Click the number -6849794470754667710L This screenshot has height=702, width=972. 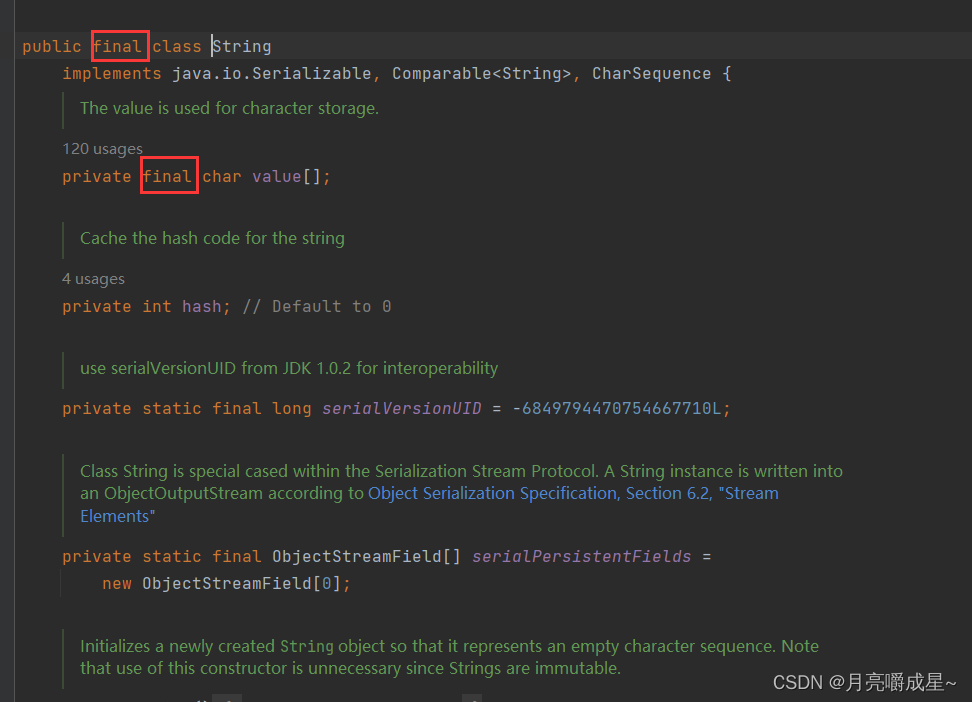pyautogui.click(x=617, y=408)
